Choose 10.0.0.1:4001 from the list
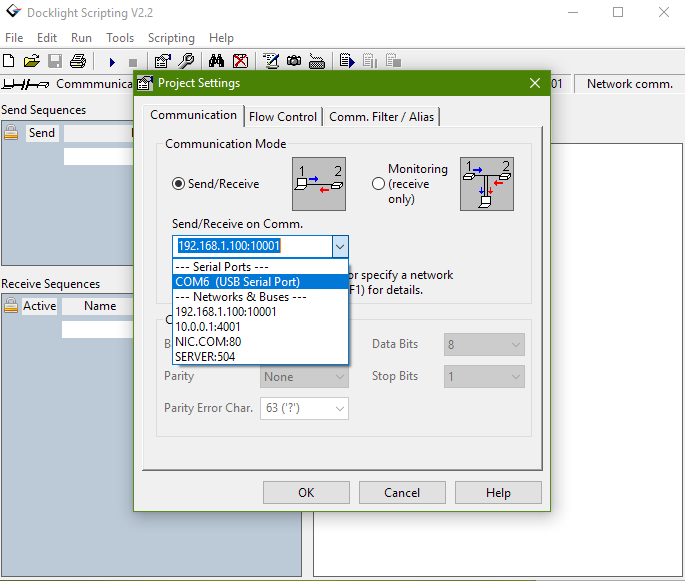 pos(260,327)
